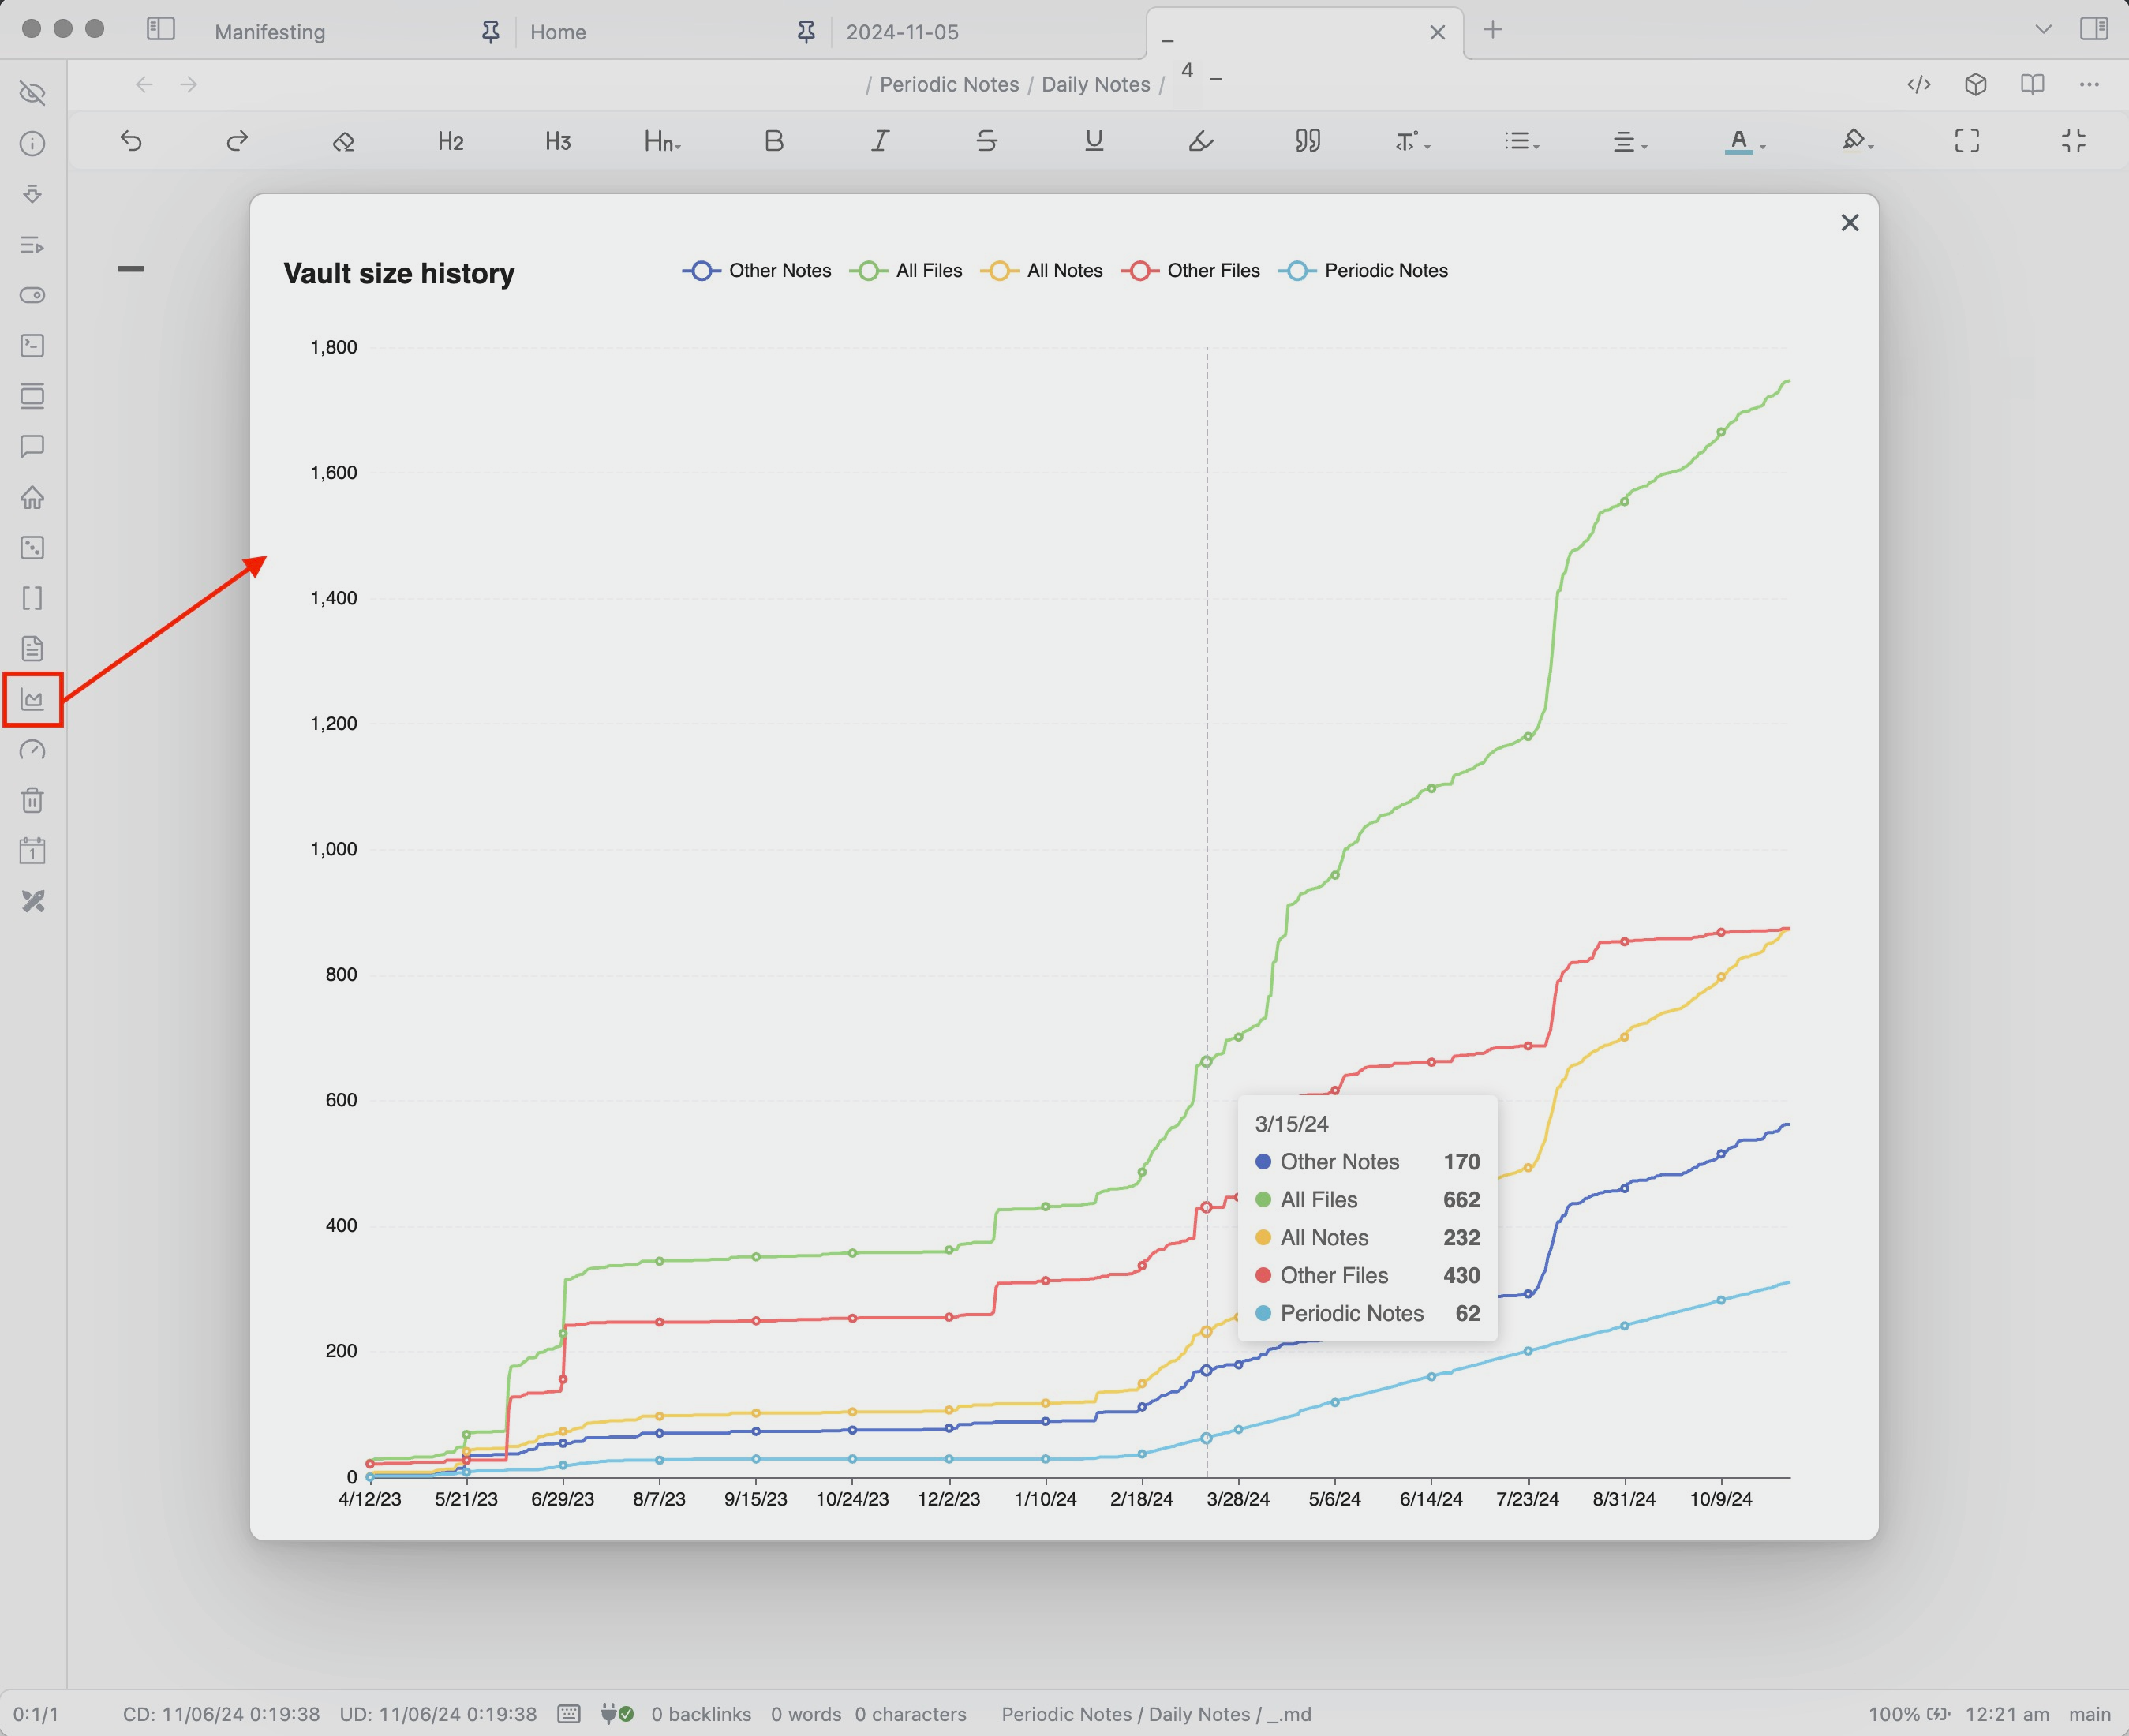Switch to the 2024-11-05 tab
This screenshot has height=1736, width=2129.
(x=901, y=32)
